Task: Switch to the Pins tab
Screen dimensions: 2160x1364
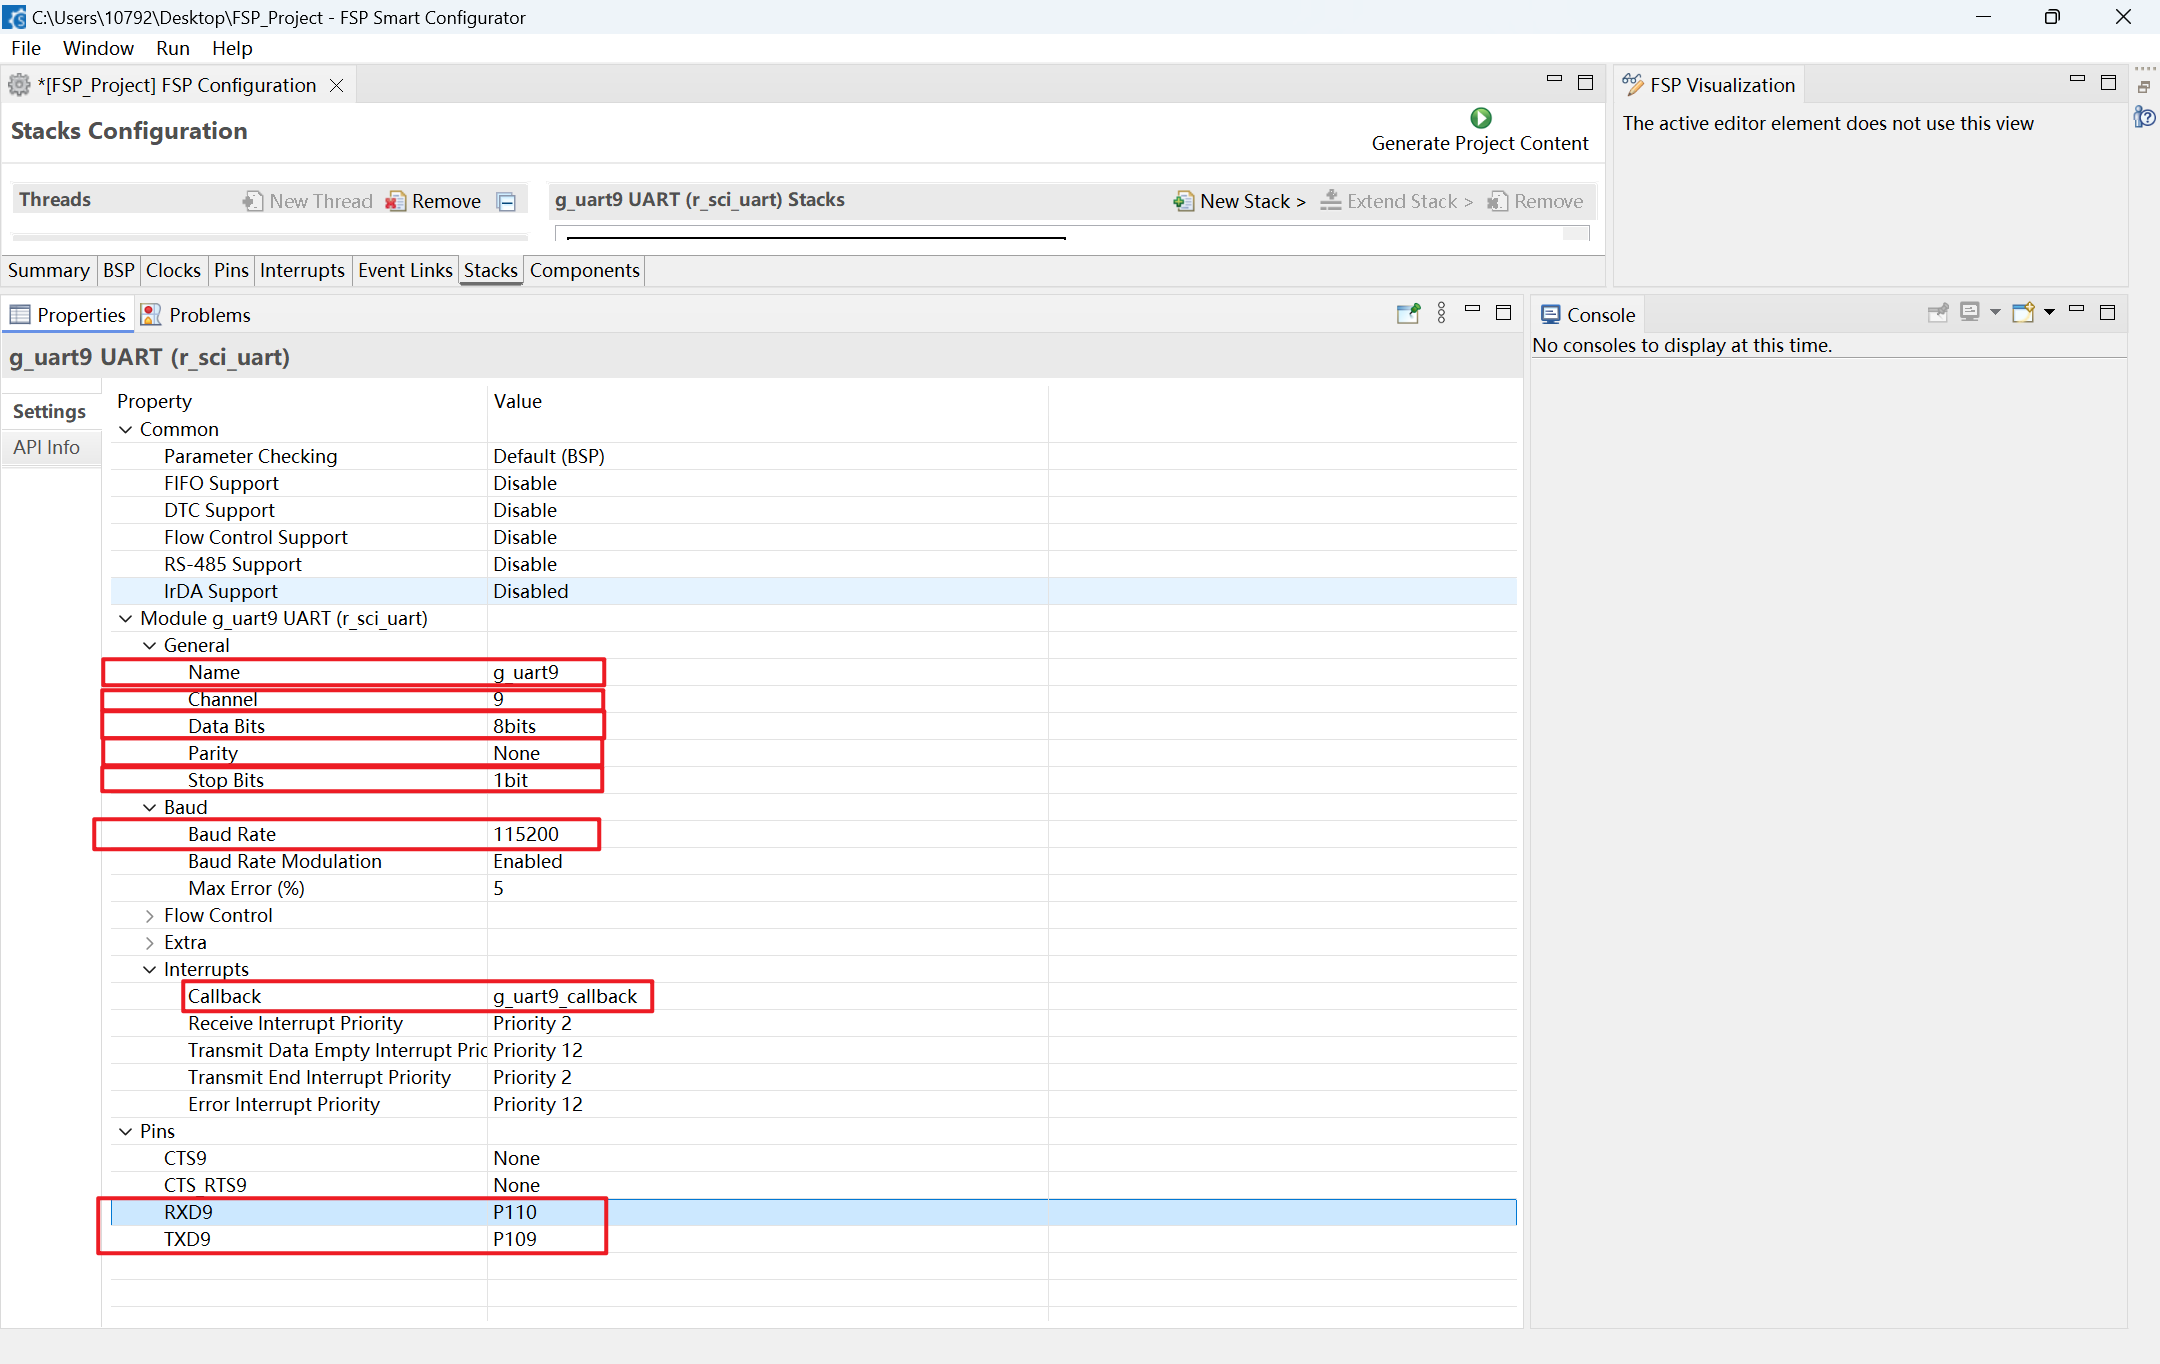Action: 231,270
